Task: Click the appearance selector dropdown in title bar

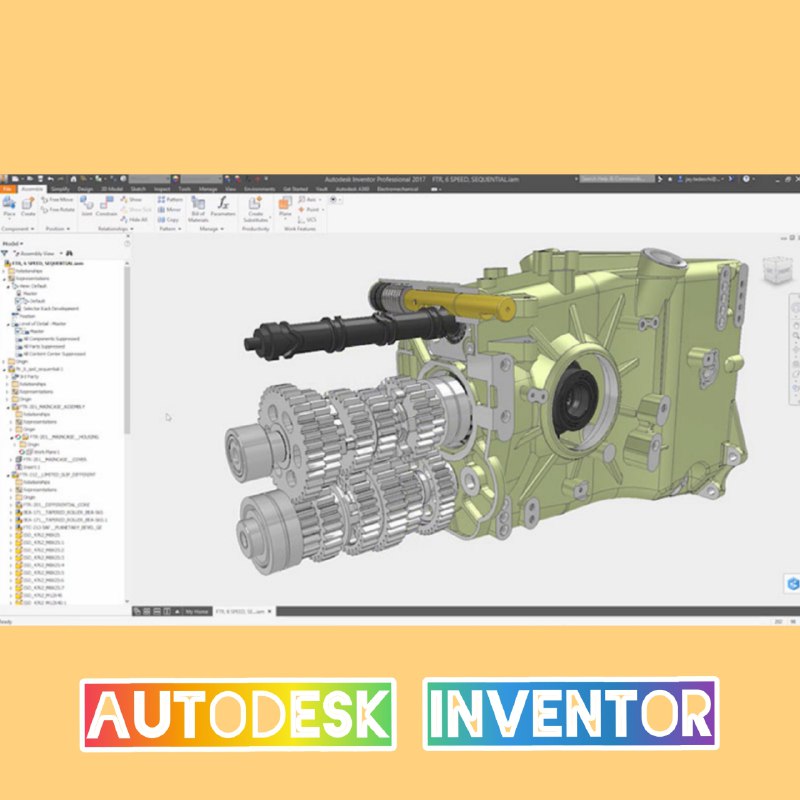Action: 202,179
